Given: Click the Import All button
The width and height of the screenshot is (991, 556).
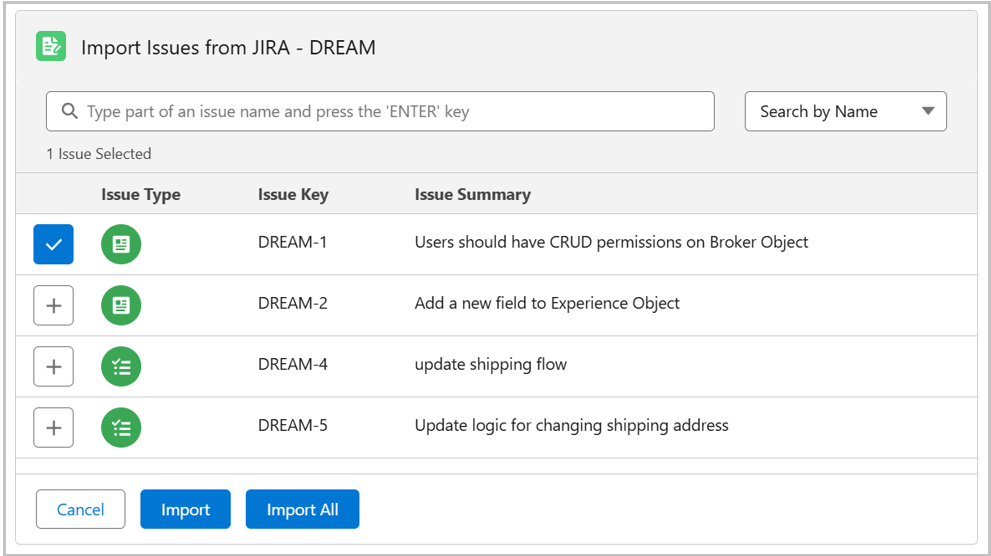Looking at the screenshot, I should (x=302, y=509).
